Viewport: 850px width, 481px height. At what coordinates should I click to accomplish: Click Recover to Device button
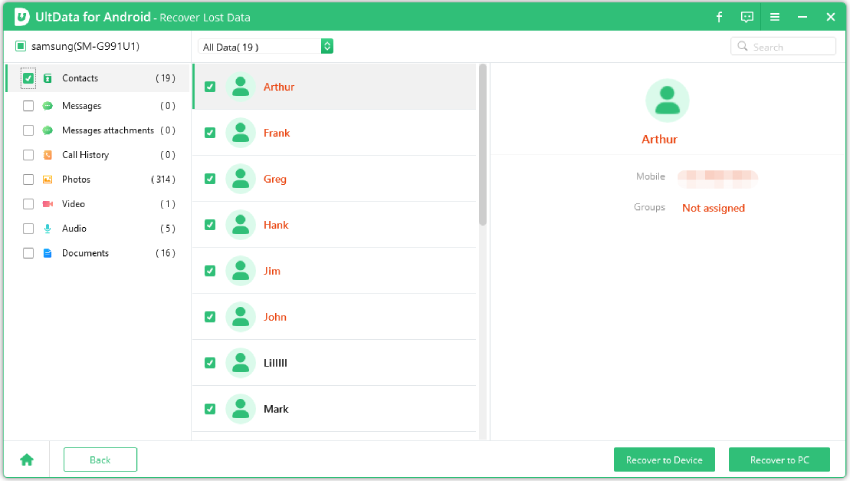click(664, 460)
